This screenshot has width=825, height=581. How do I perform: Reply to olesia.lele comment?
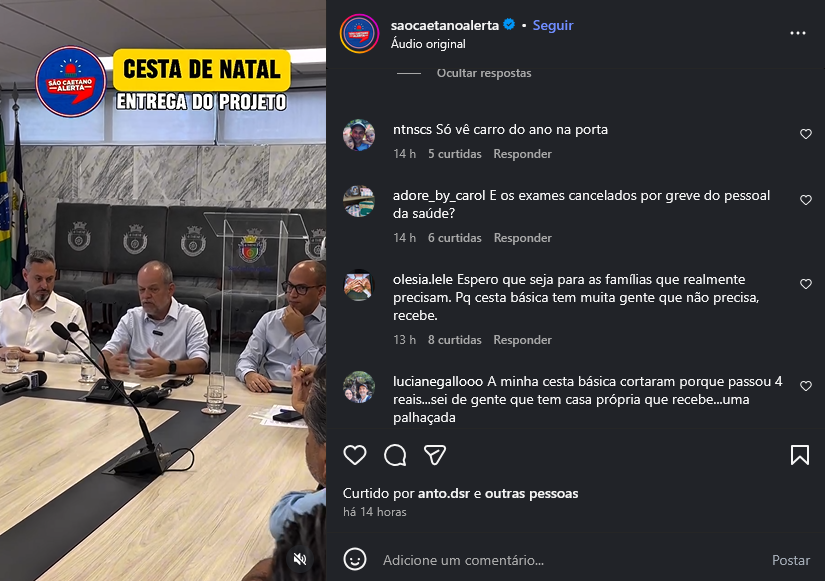point(522,340)
